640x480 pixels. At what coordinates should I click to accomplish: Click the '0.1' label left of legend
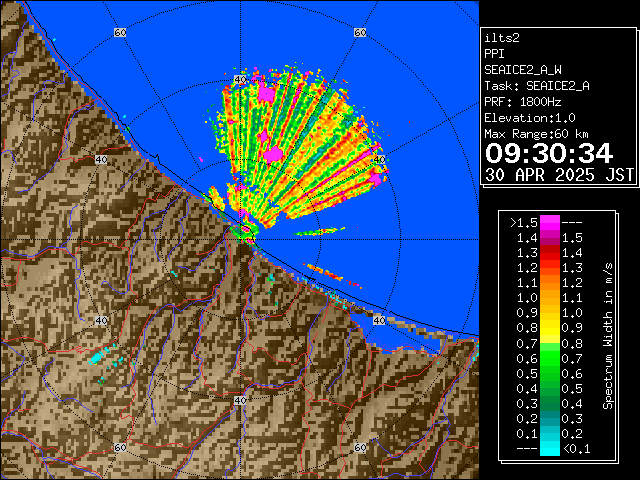pos(527,434)
